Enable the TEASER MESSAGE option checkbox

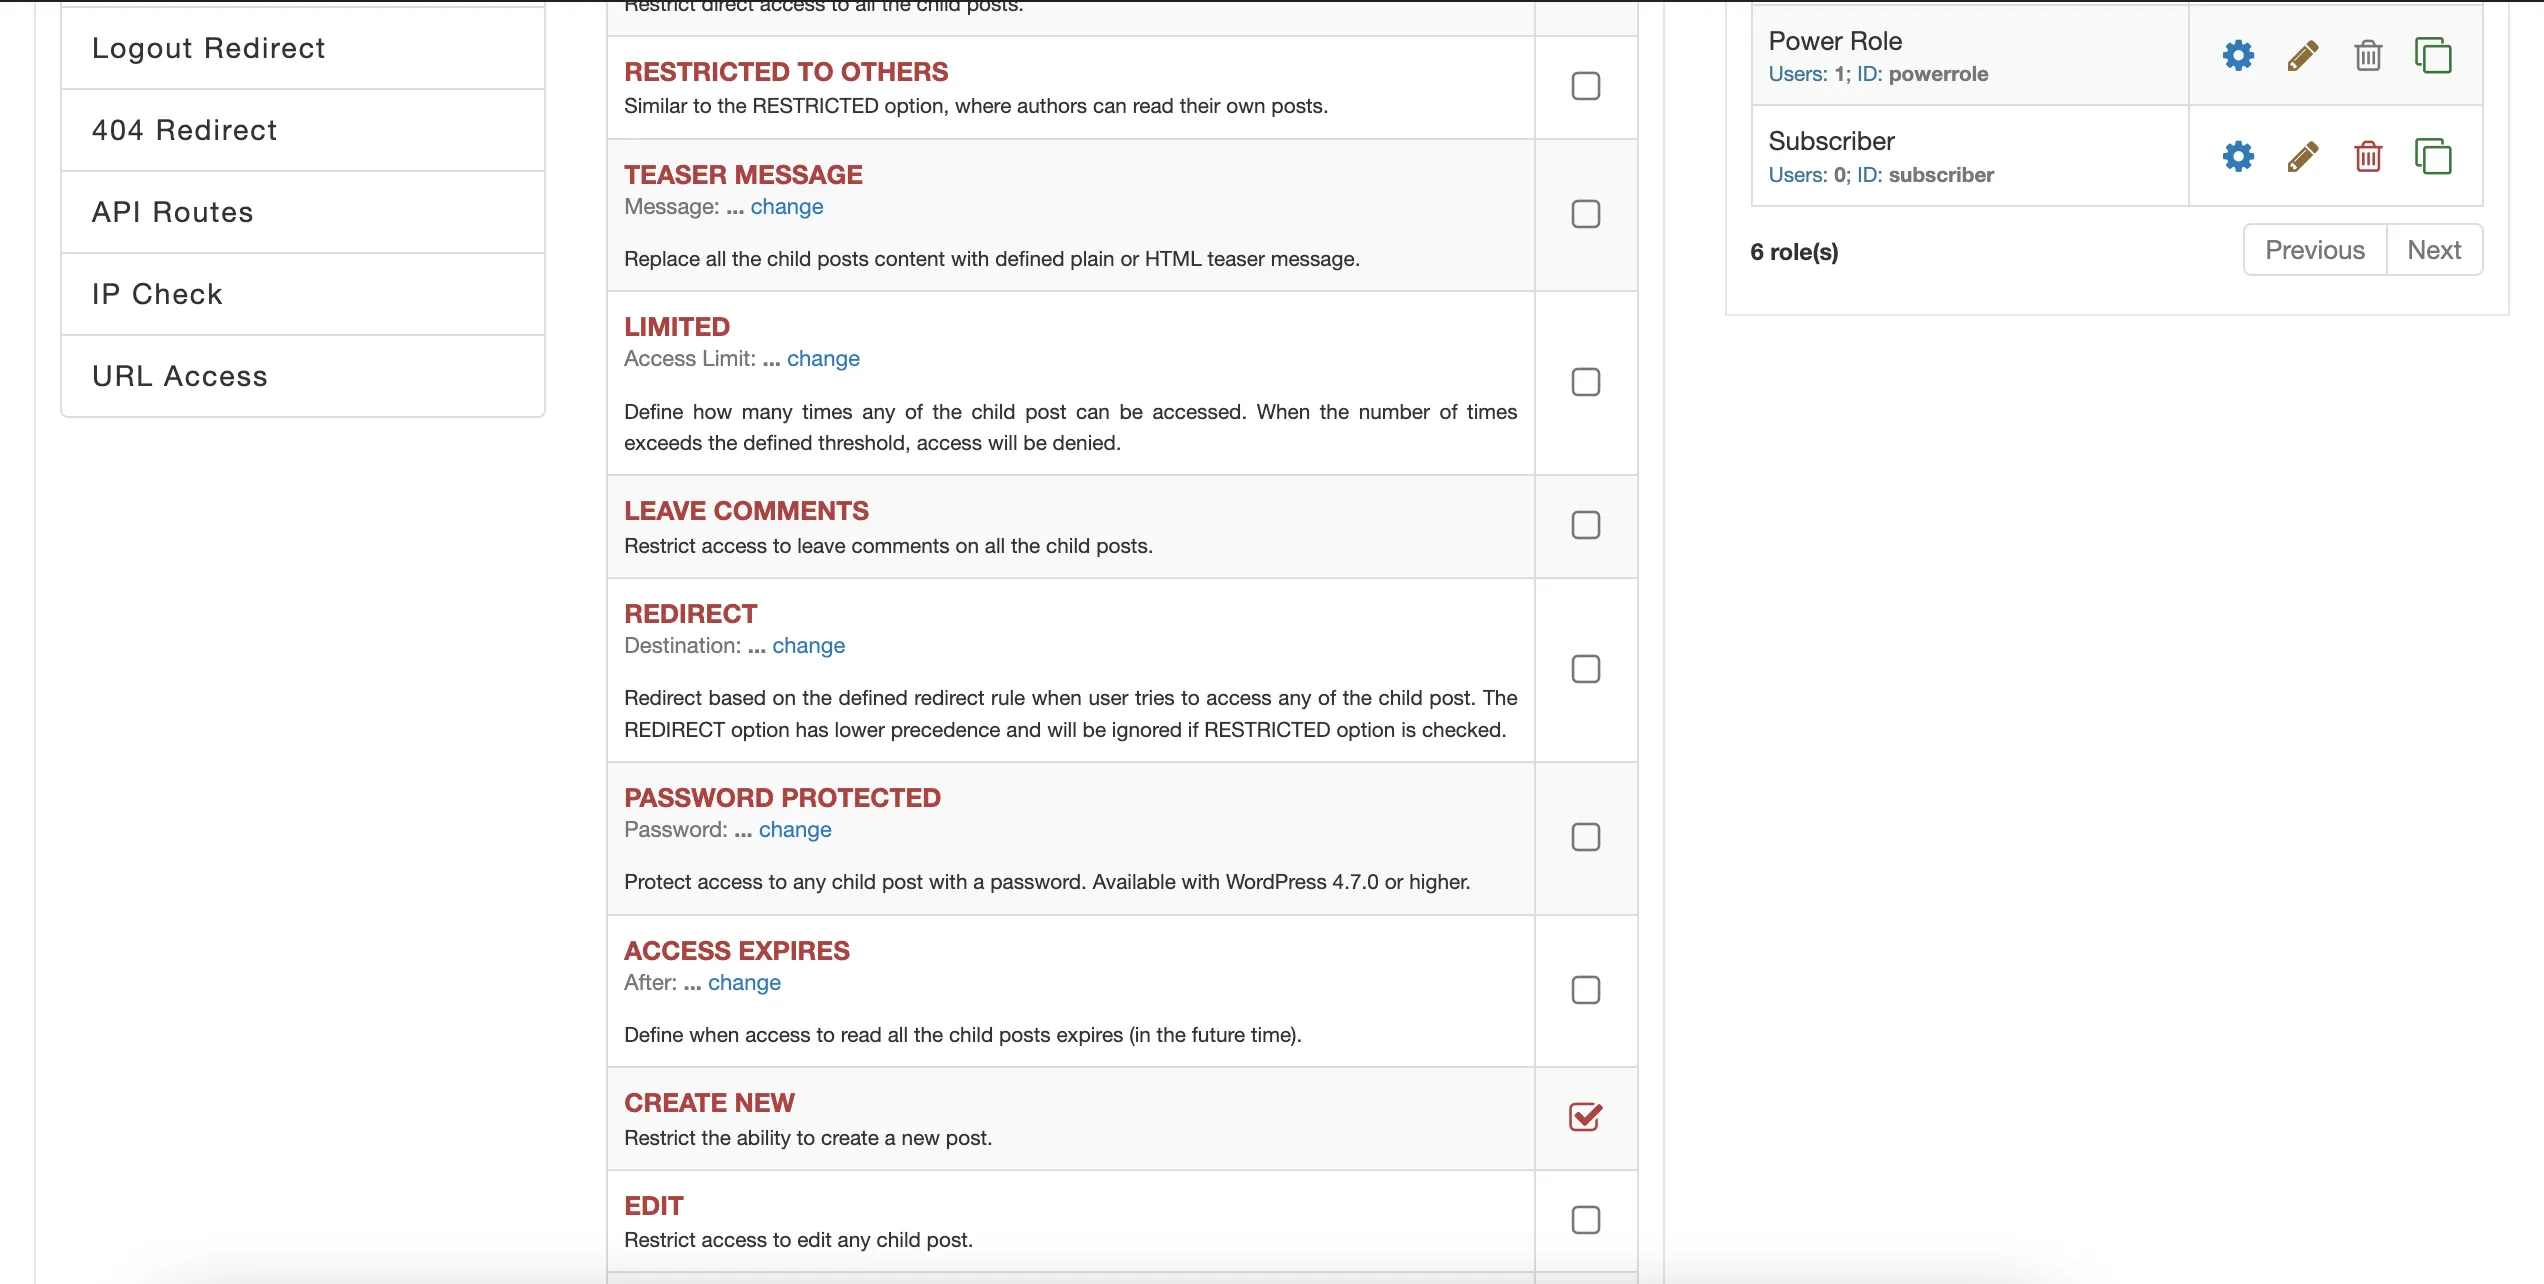(x=1586, y=214)
